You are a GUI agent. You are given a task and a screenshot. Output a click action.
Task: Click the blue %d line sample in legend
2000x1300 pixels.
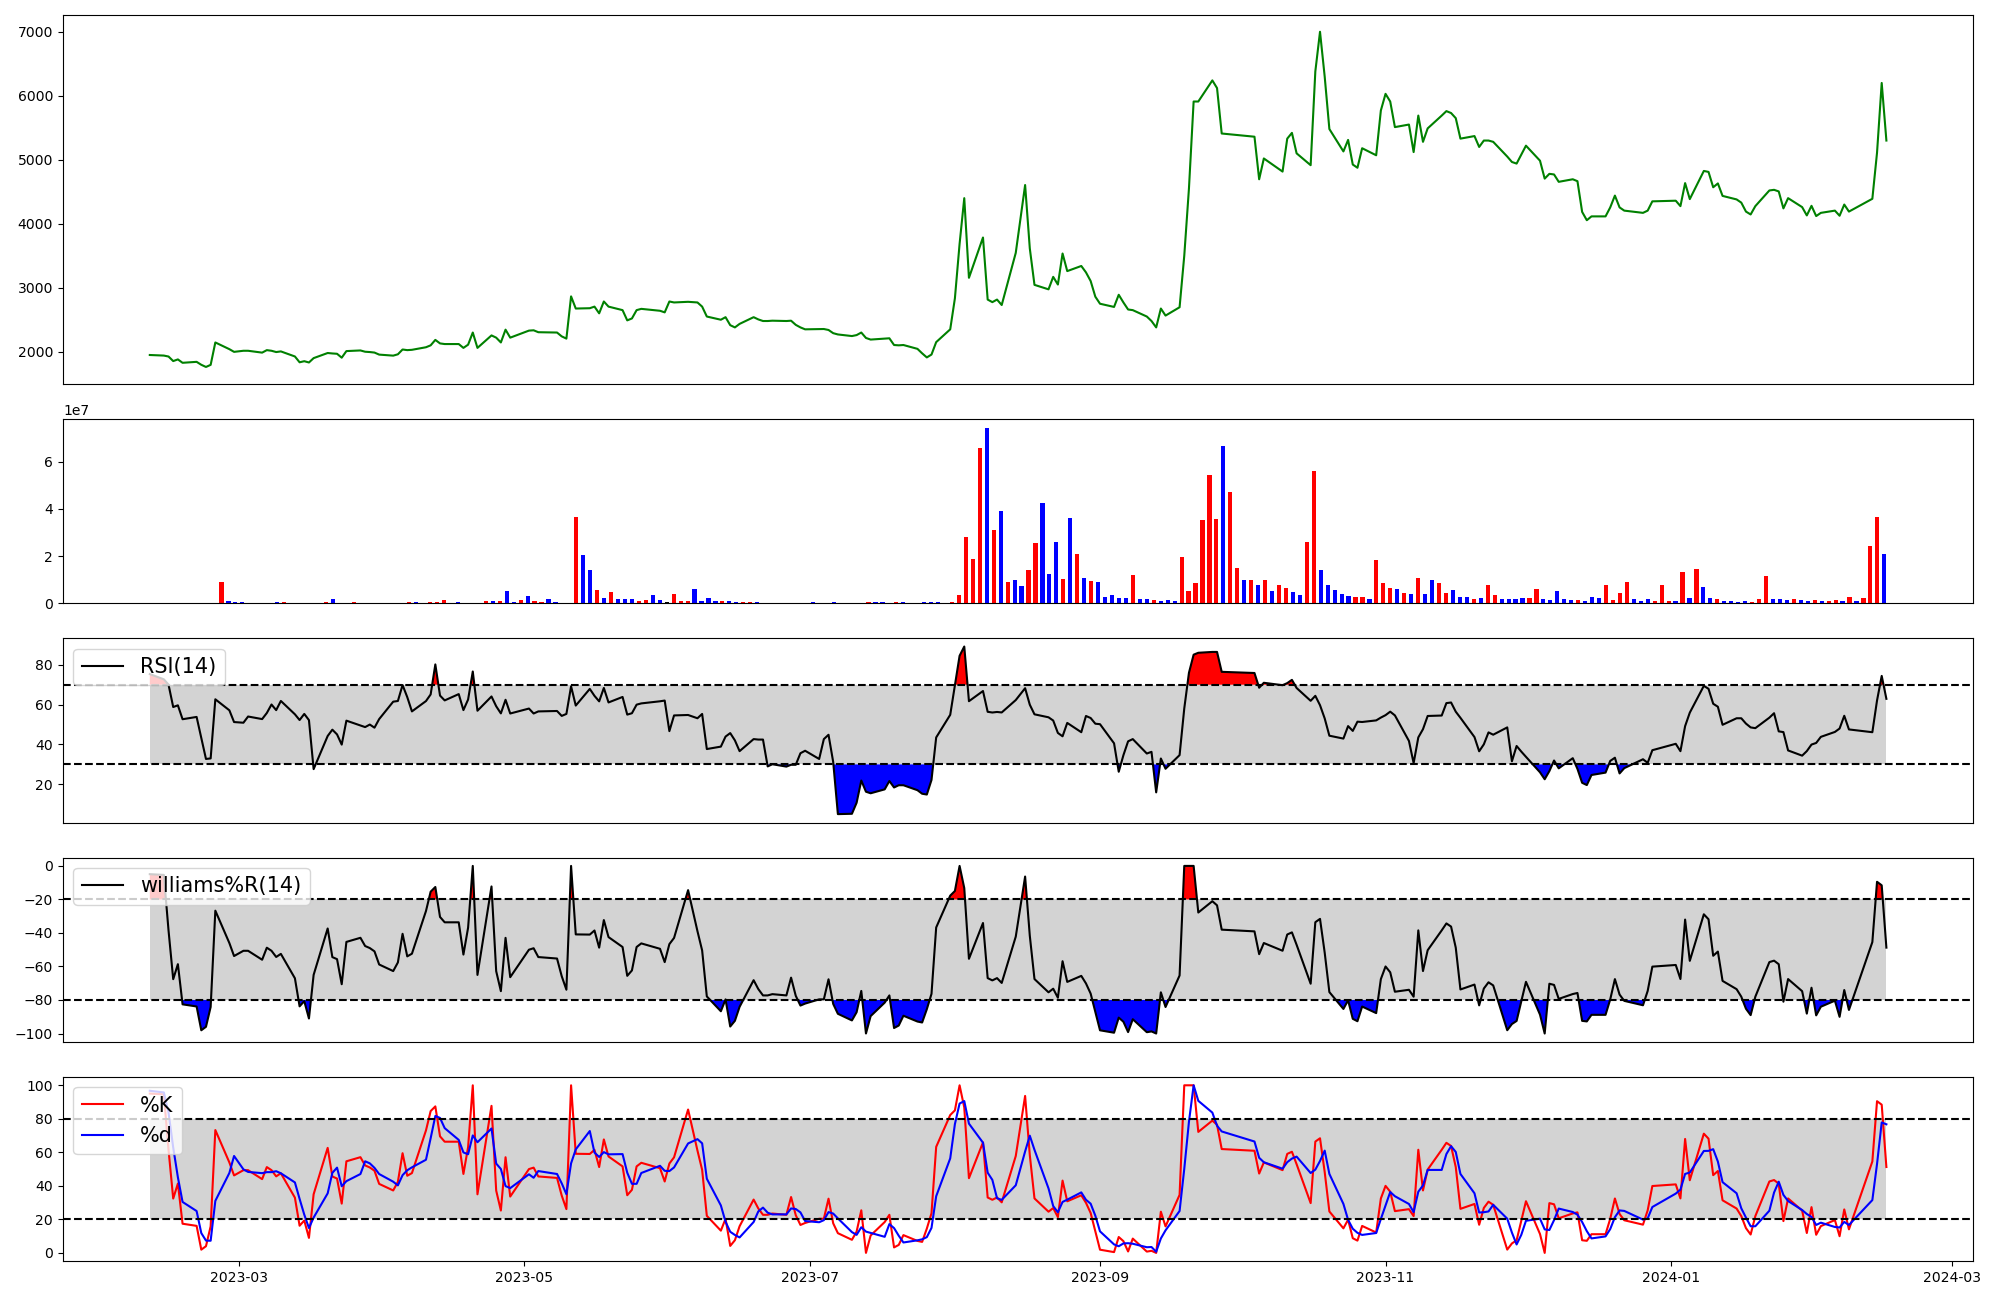(x=102, y=1135)
